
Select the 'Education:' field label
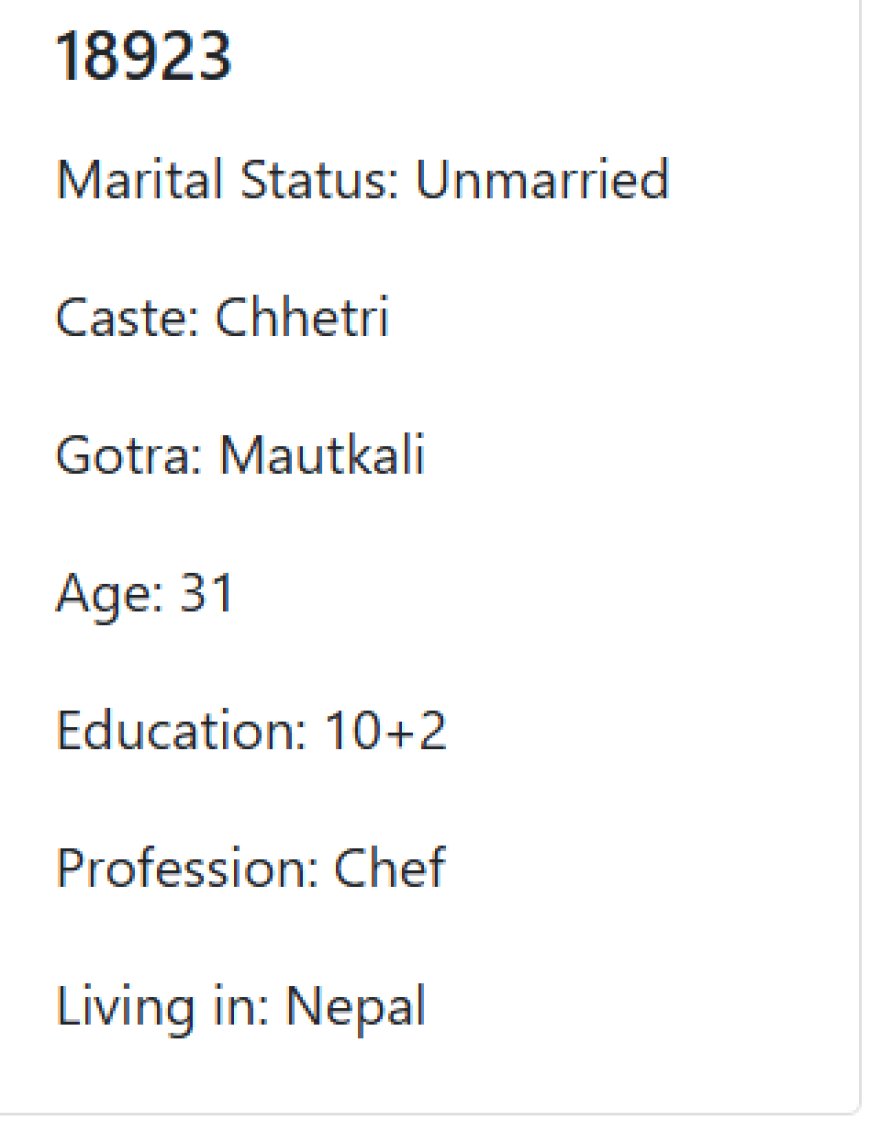182,730
